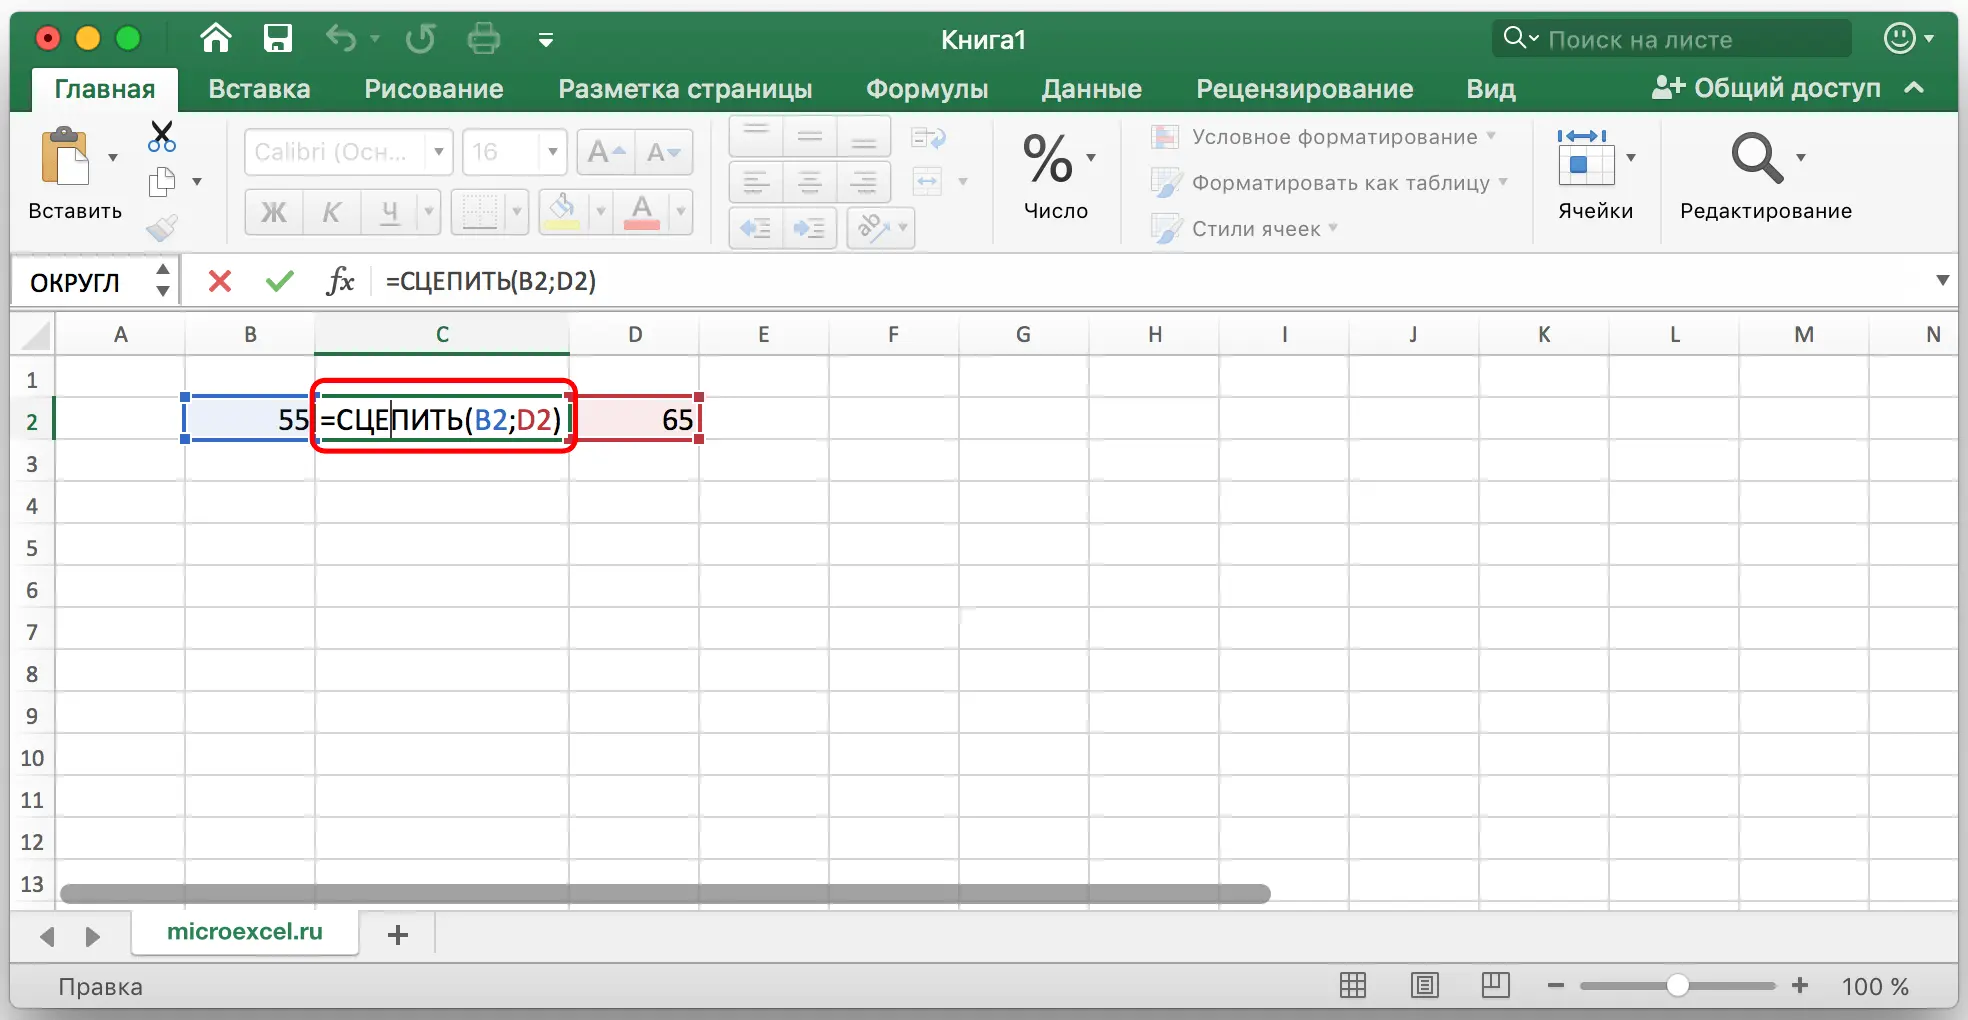
Task: Print the workbook using printer icon
Action: coord(484,39)
